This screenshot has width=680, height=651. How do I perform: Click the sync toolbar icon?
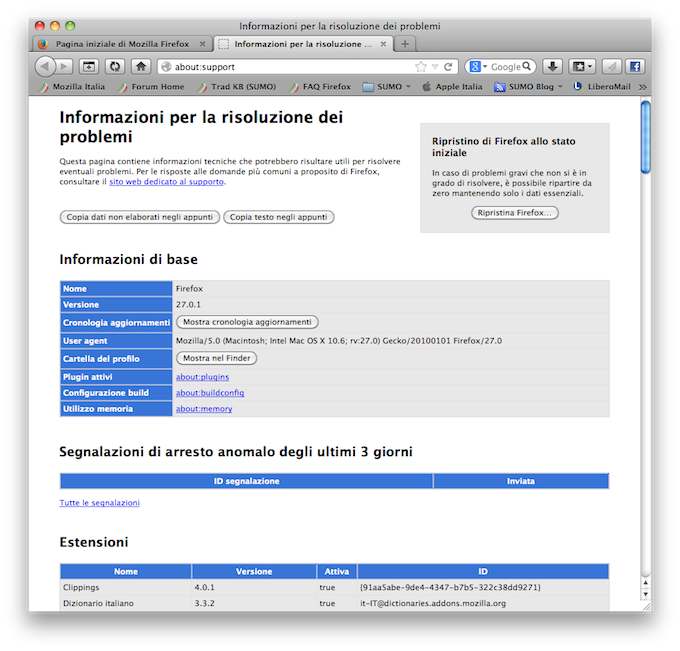tap(115, 66)
